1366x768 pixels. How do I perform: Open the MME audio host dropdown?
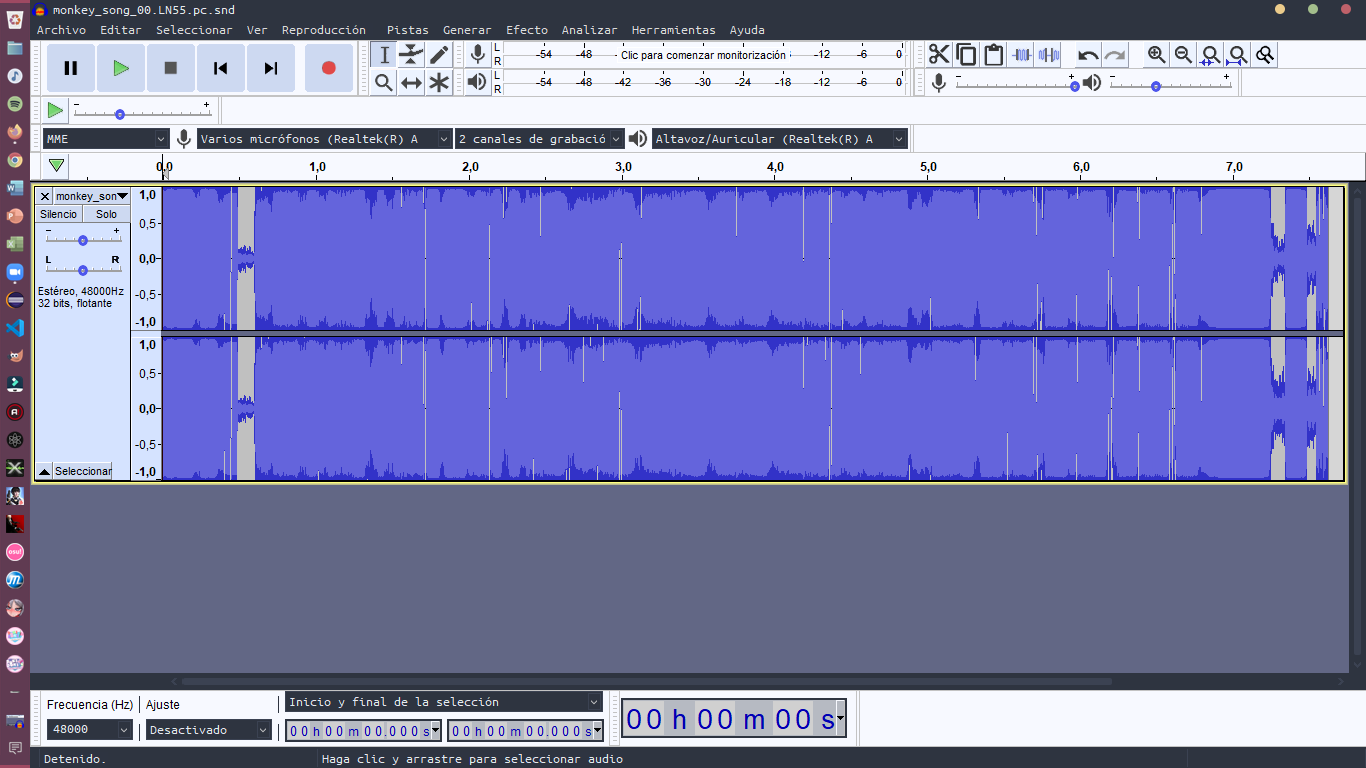tap(106, 139)
